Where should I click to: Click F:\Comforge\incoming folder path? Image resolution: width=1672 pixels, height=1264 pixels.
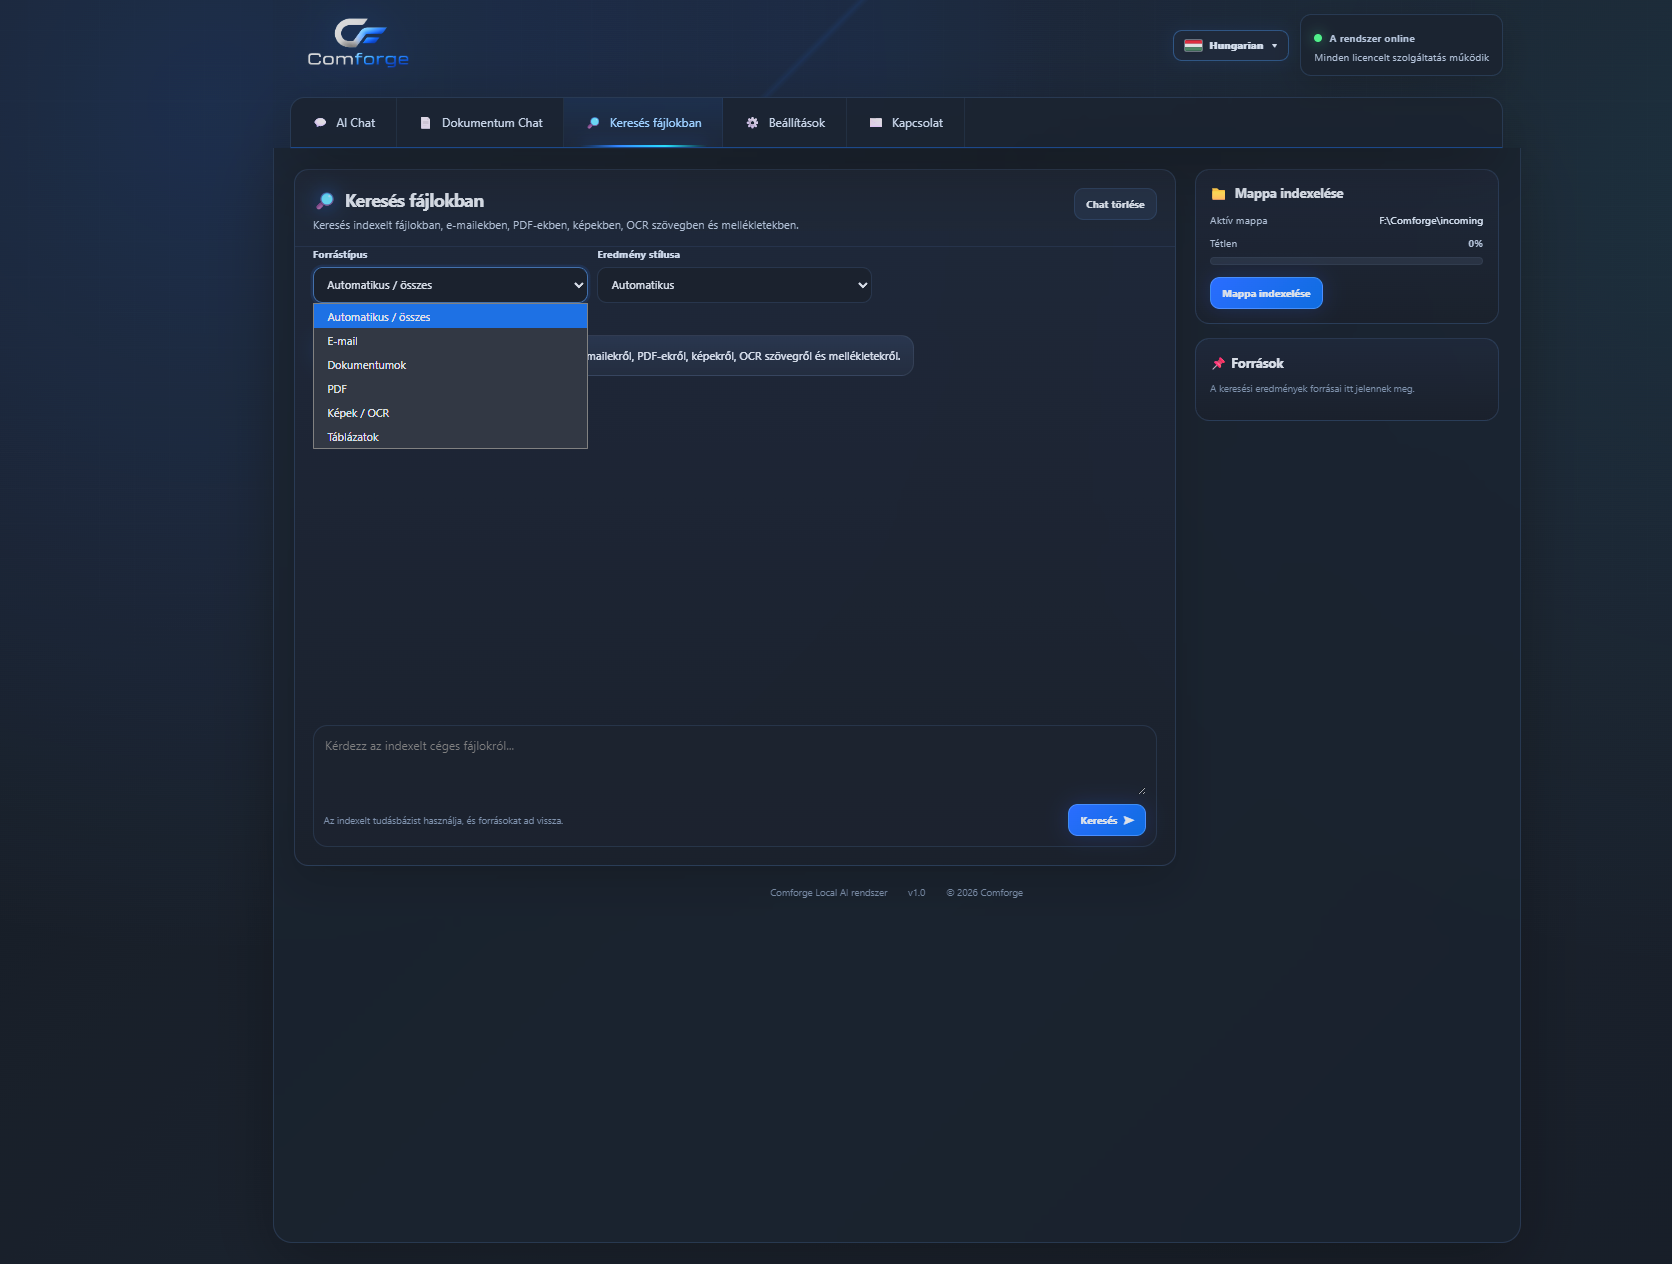(1431, 221)
